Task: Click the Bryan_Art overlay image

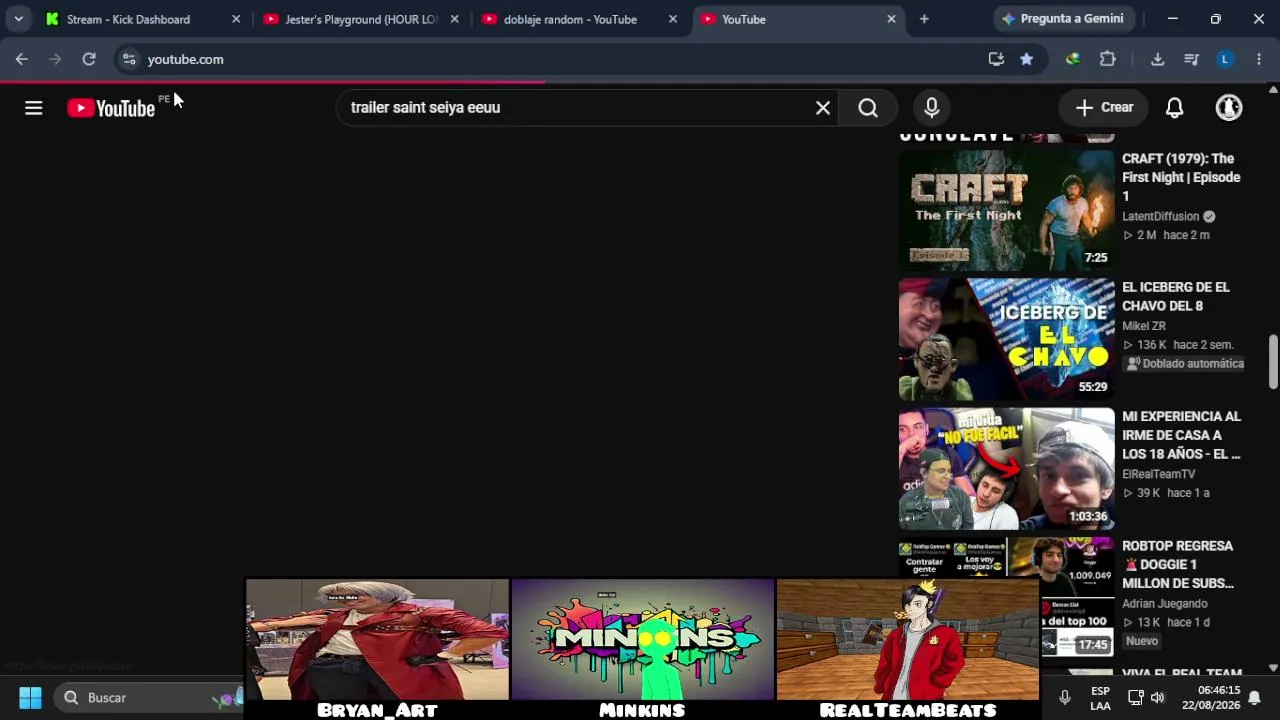Action: 377,640
